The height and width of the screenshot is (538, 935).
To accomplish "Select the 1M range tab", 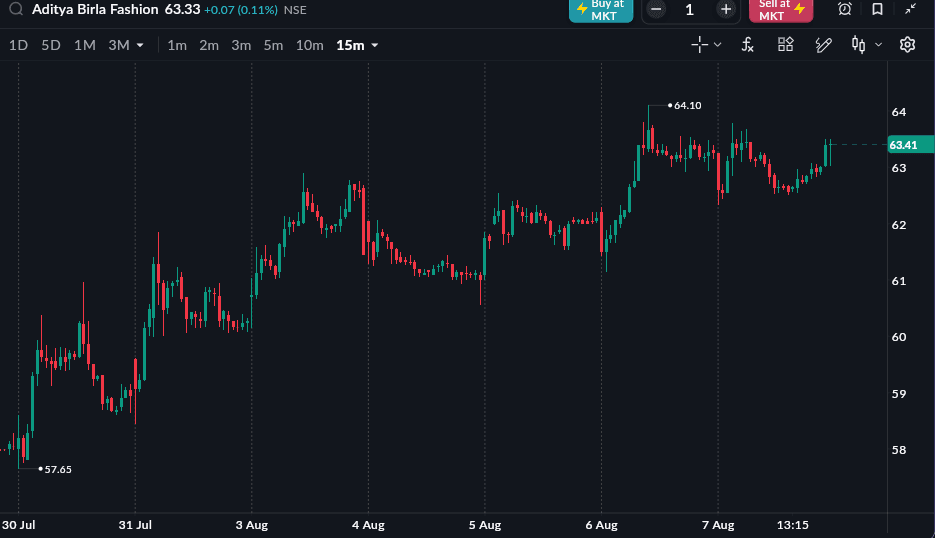I will click(x=85, y=45).
